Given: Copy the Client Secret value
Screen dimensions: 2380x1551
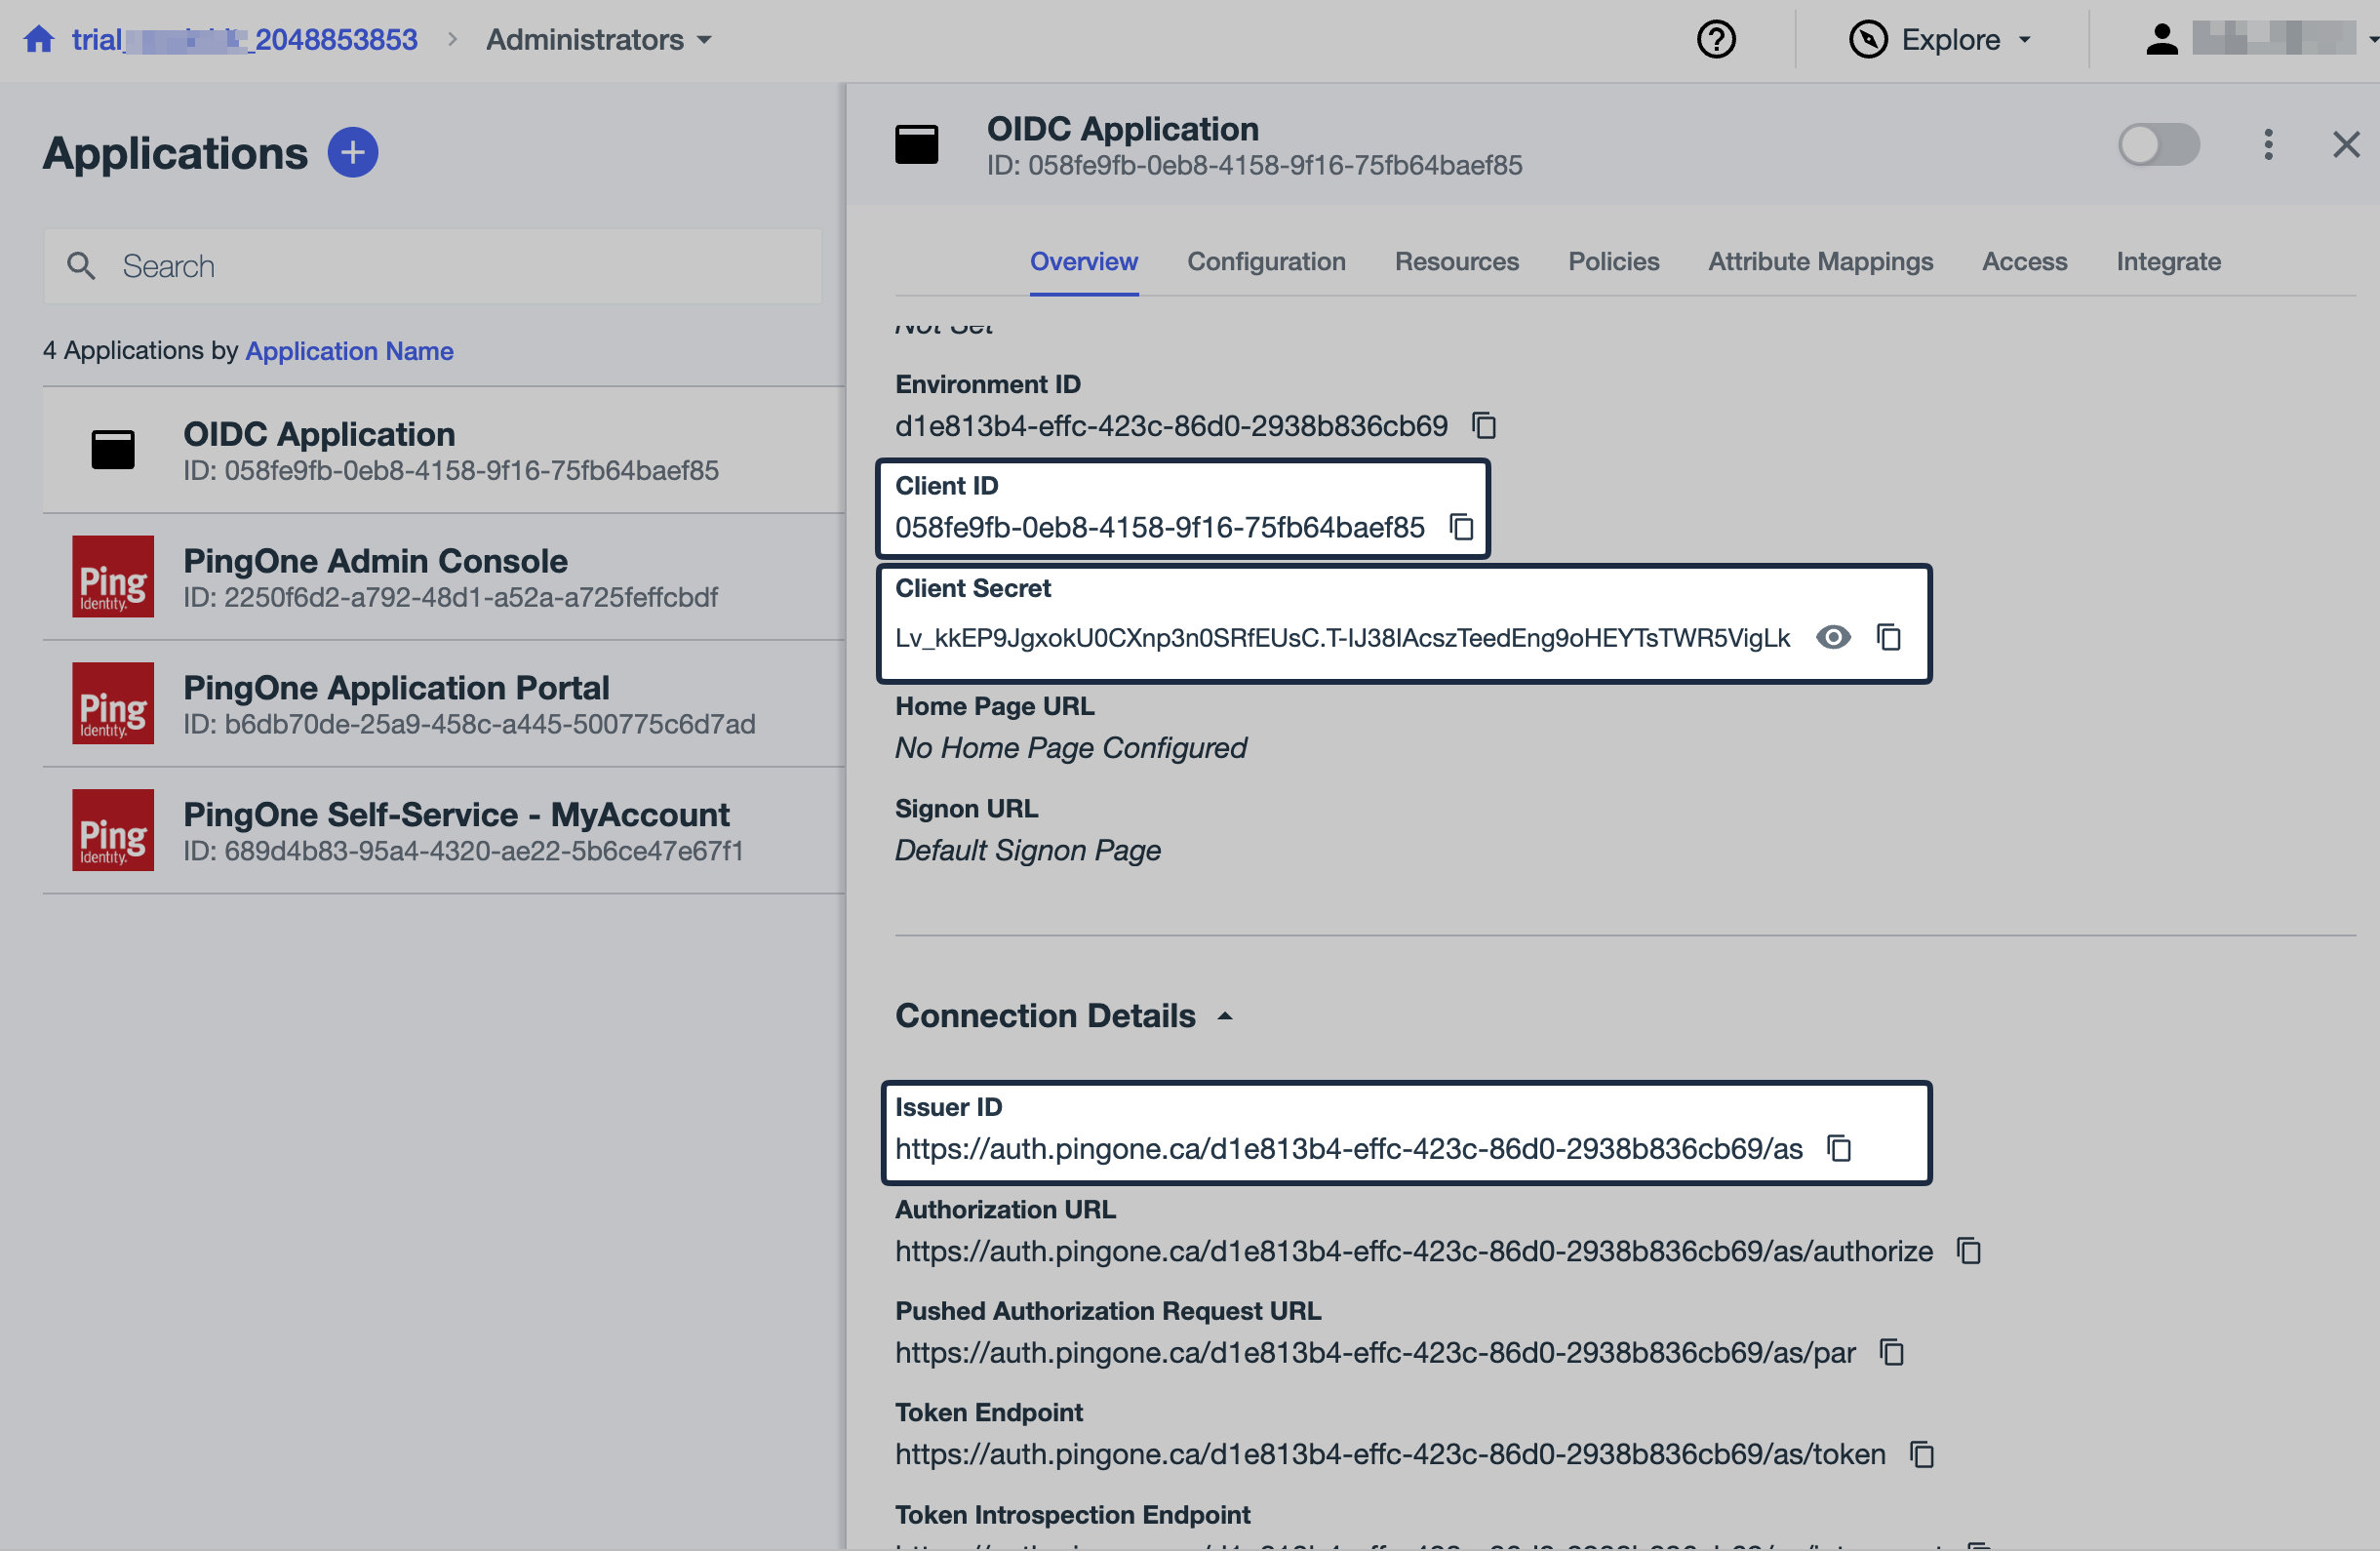Looking at the screenshot, I should click(1889, 637).
